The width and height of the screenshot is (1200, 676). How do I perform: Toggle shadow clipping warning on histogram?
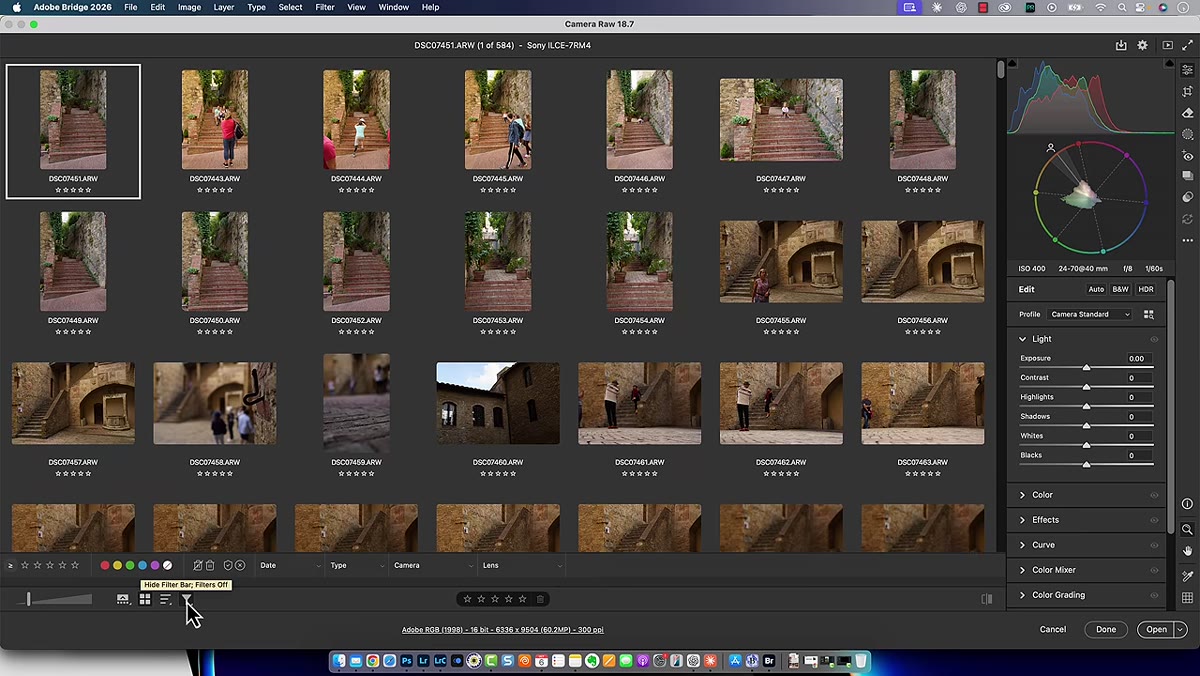click(x=1012, y=64)
